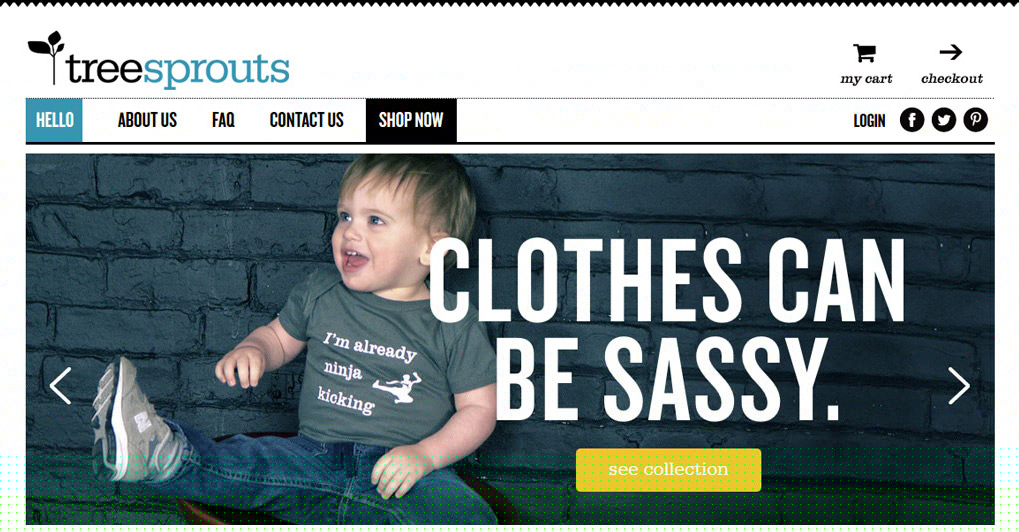Screen dimensions: 1019x532
Task: Open the ABOUT US page
Action: coord(148,120)
